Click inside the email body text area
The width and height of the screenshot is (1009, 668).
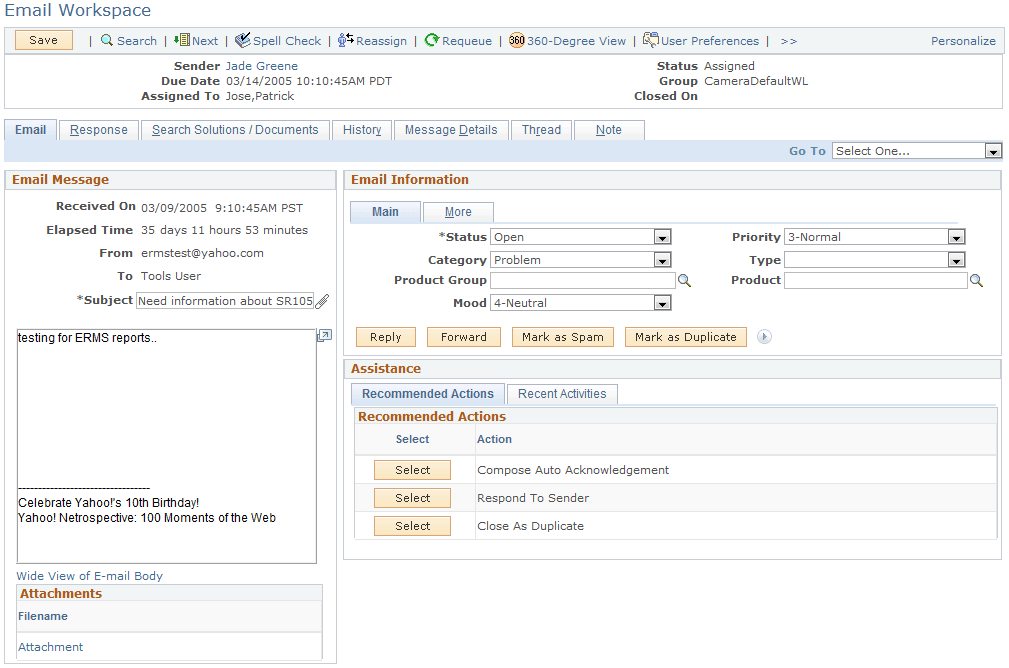[167, 446]
